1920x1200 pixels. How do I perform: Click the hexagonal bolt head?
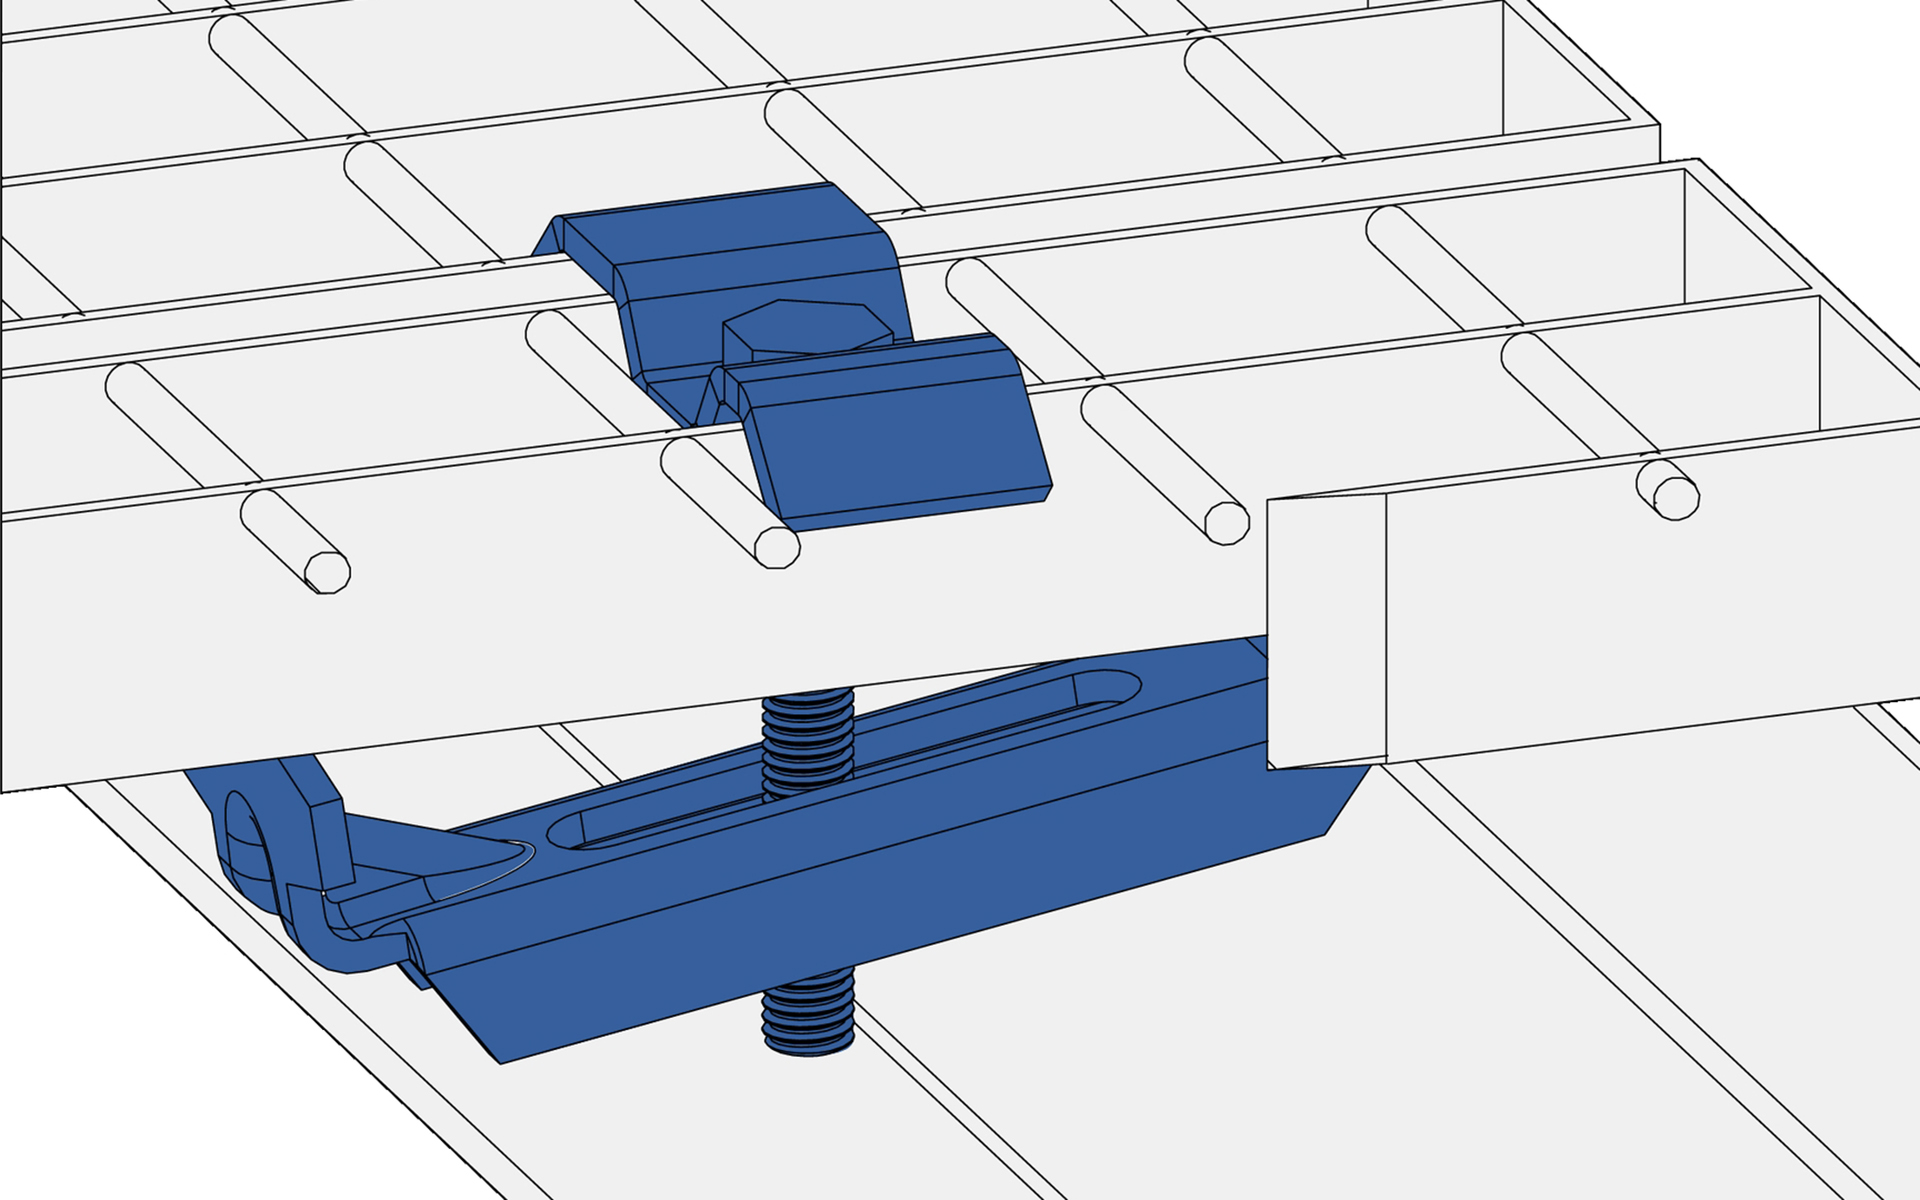click(806, 325)
